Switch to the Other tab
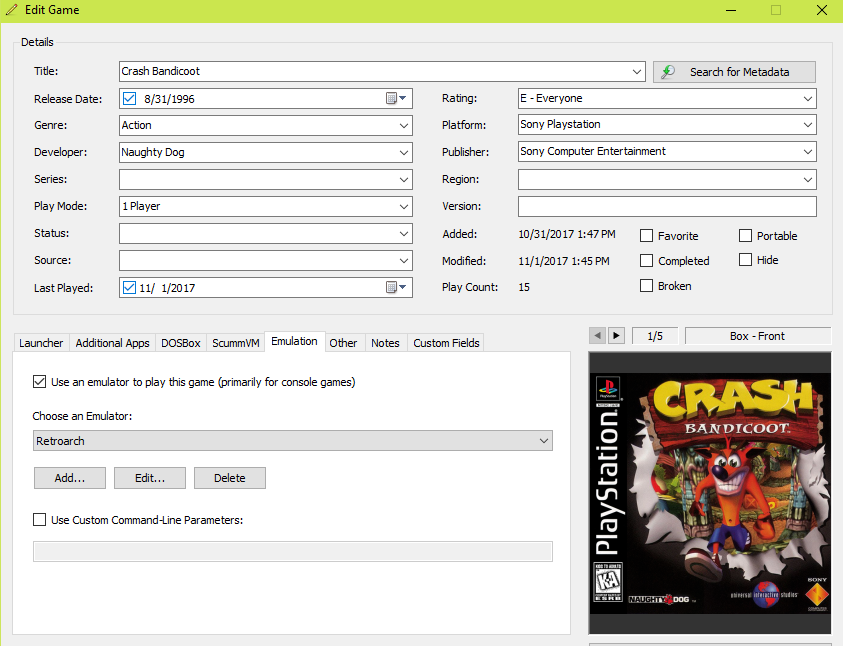Image resolution: width=843 pixels, height=646 pixels. tap(343, 343)
